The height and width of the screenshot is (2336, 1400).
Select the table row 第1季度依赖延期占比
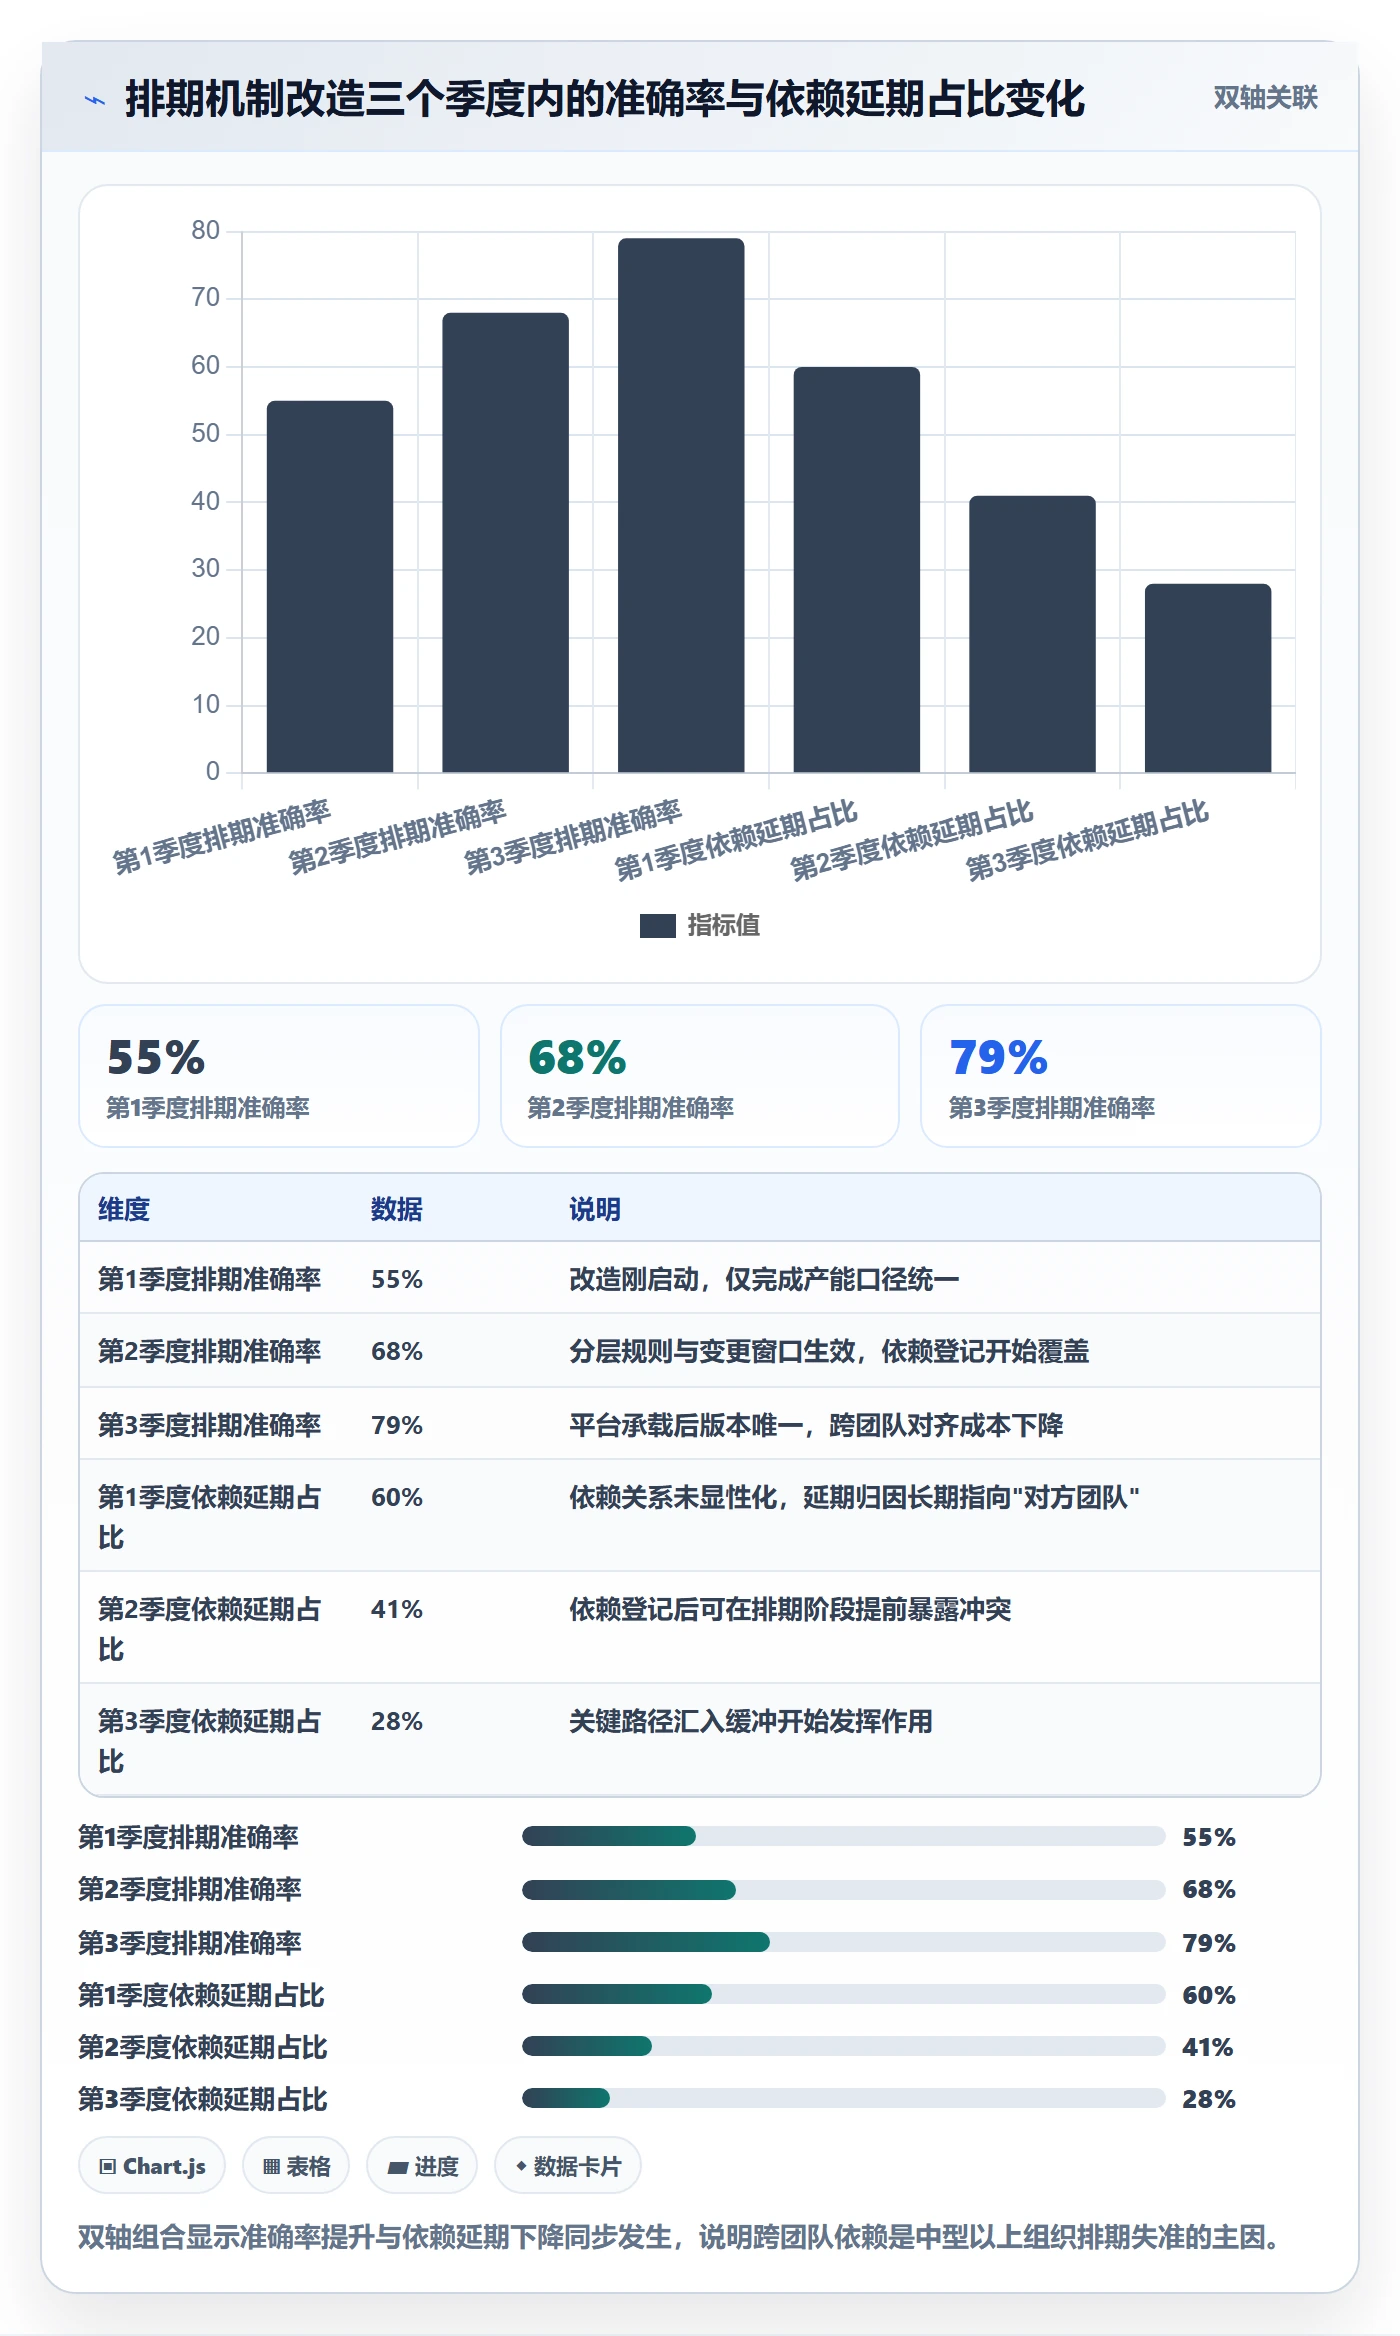point(700,1516)
